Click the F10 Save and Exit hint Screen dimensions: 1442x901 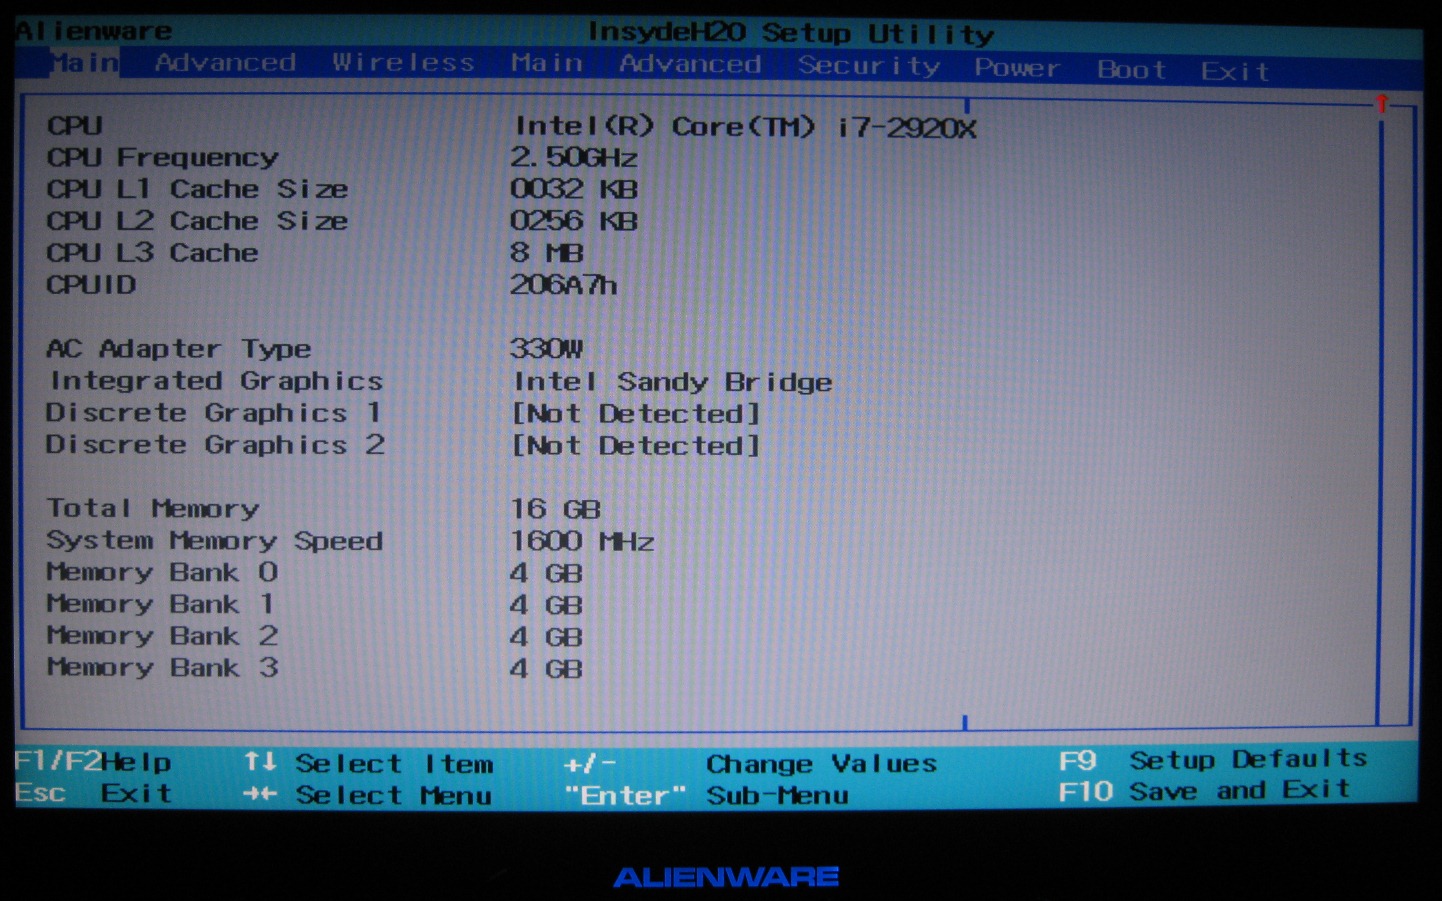[x=1205, y=791]
